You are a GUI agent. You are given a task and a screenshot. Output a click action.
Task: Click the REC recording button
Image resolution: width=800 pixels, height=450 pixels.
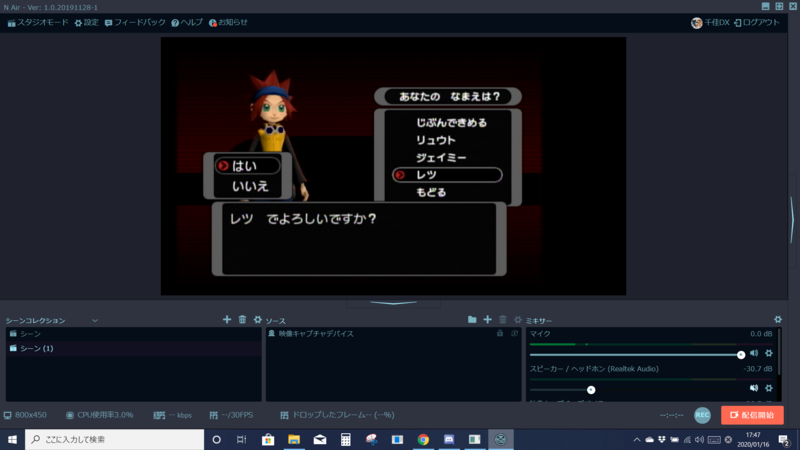703,415
